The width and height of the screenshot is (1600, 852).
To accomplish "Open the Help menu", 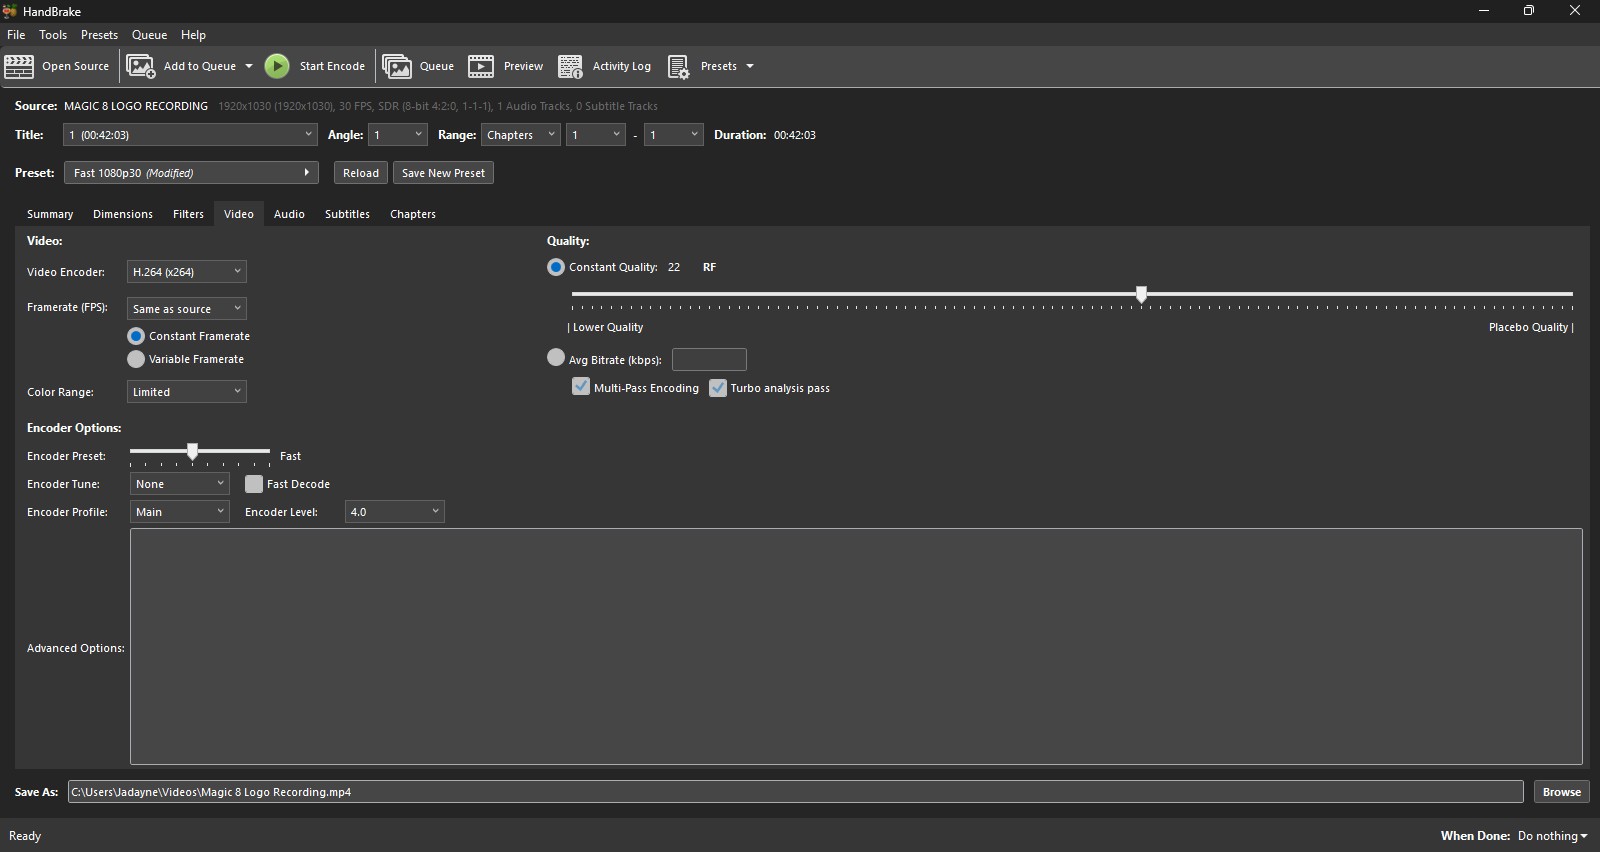I will (x=193, y=35).
